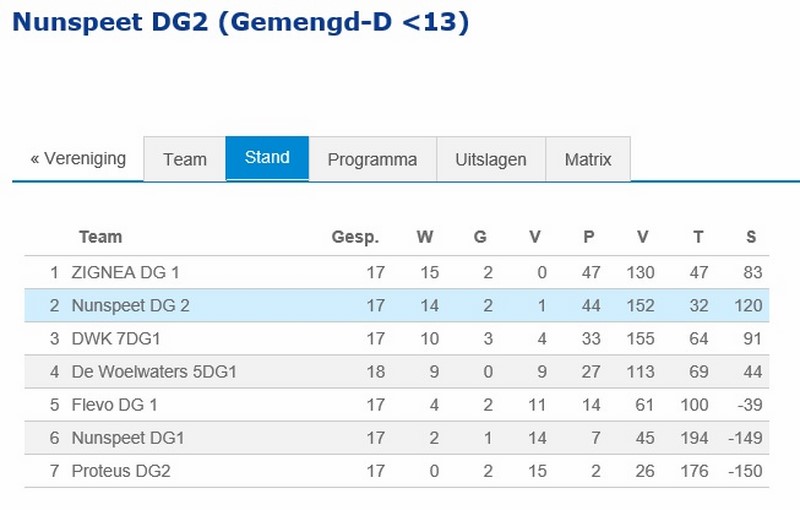800x510 pixels.
Task: Click the P column header
Action: click(589, 237)
